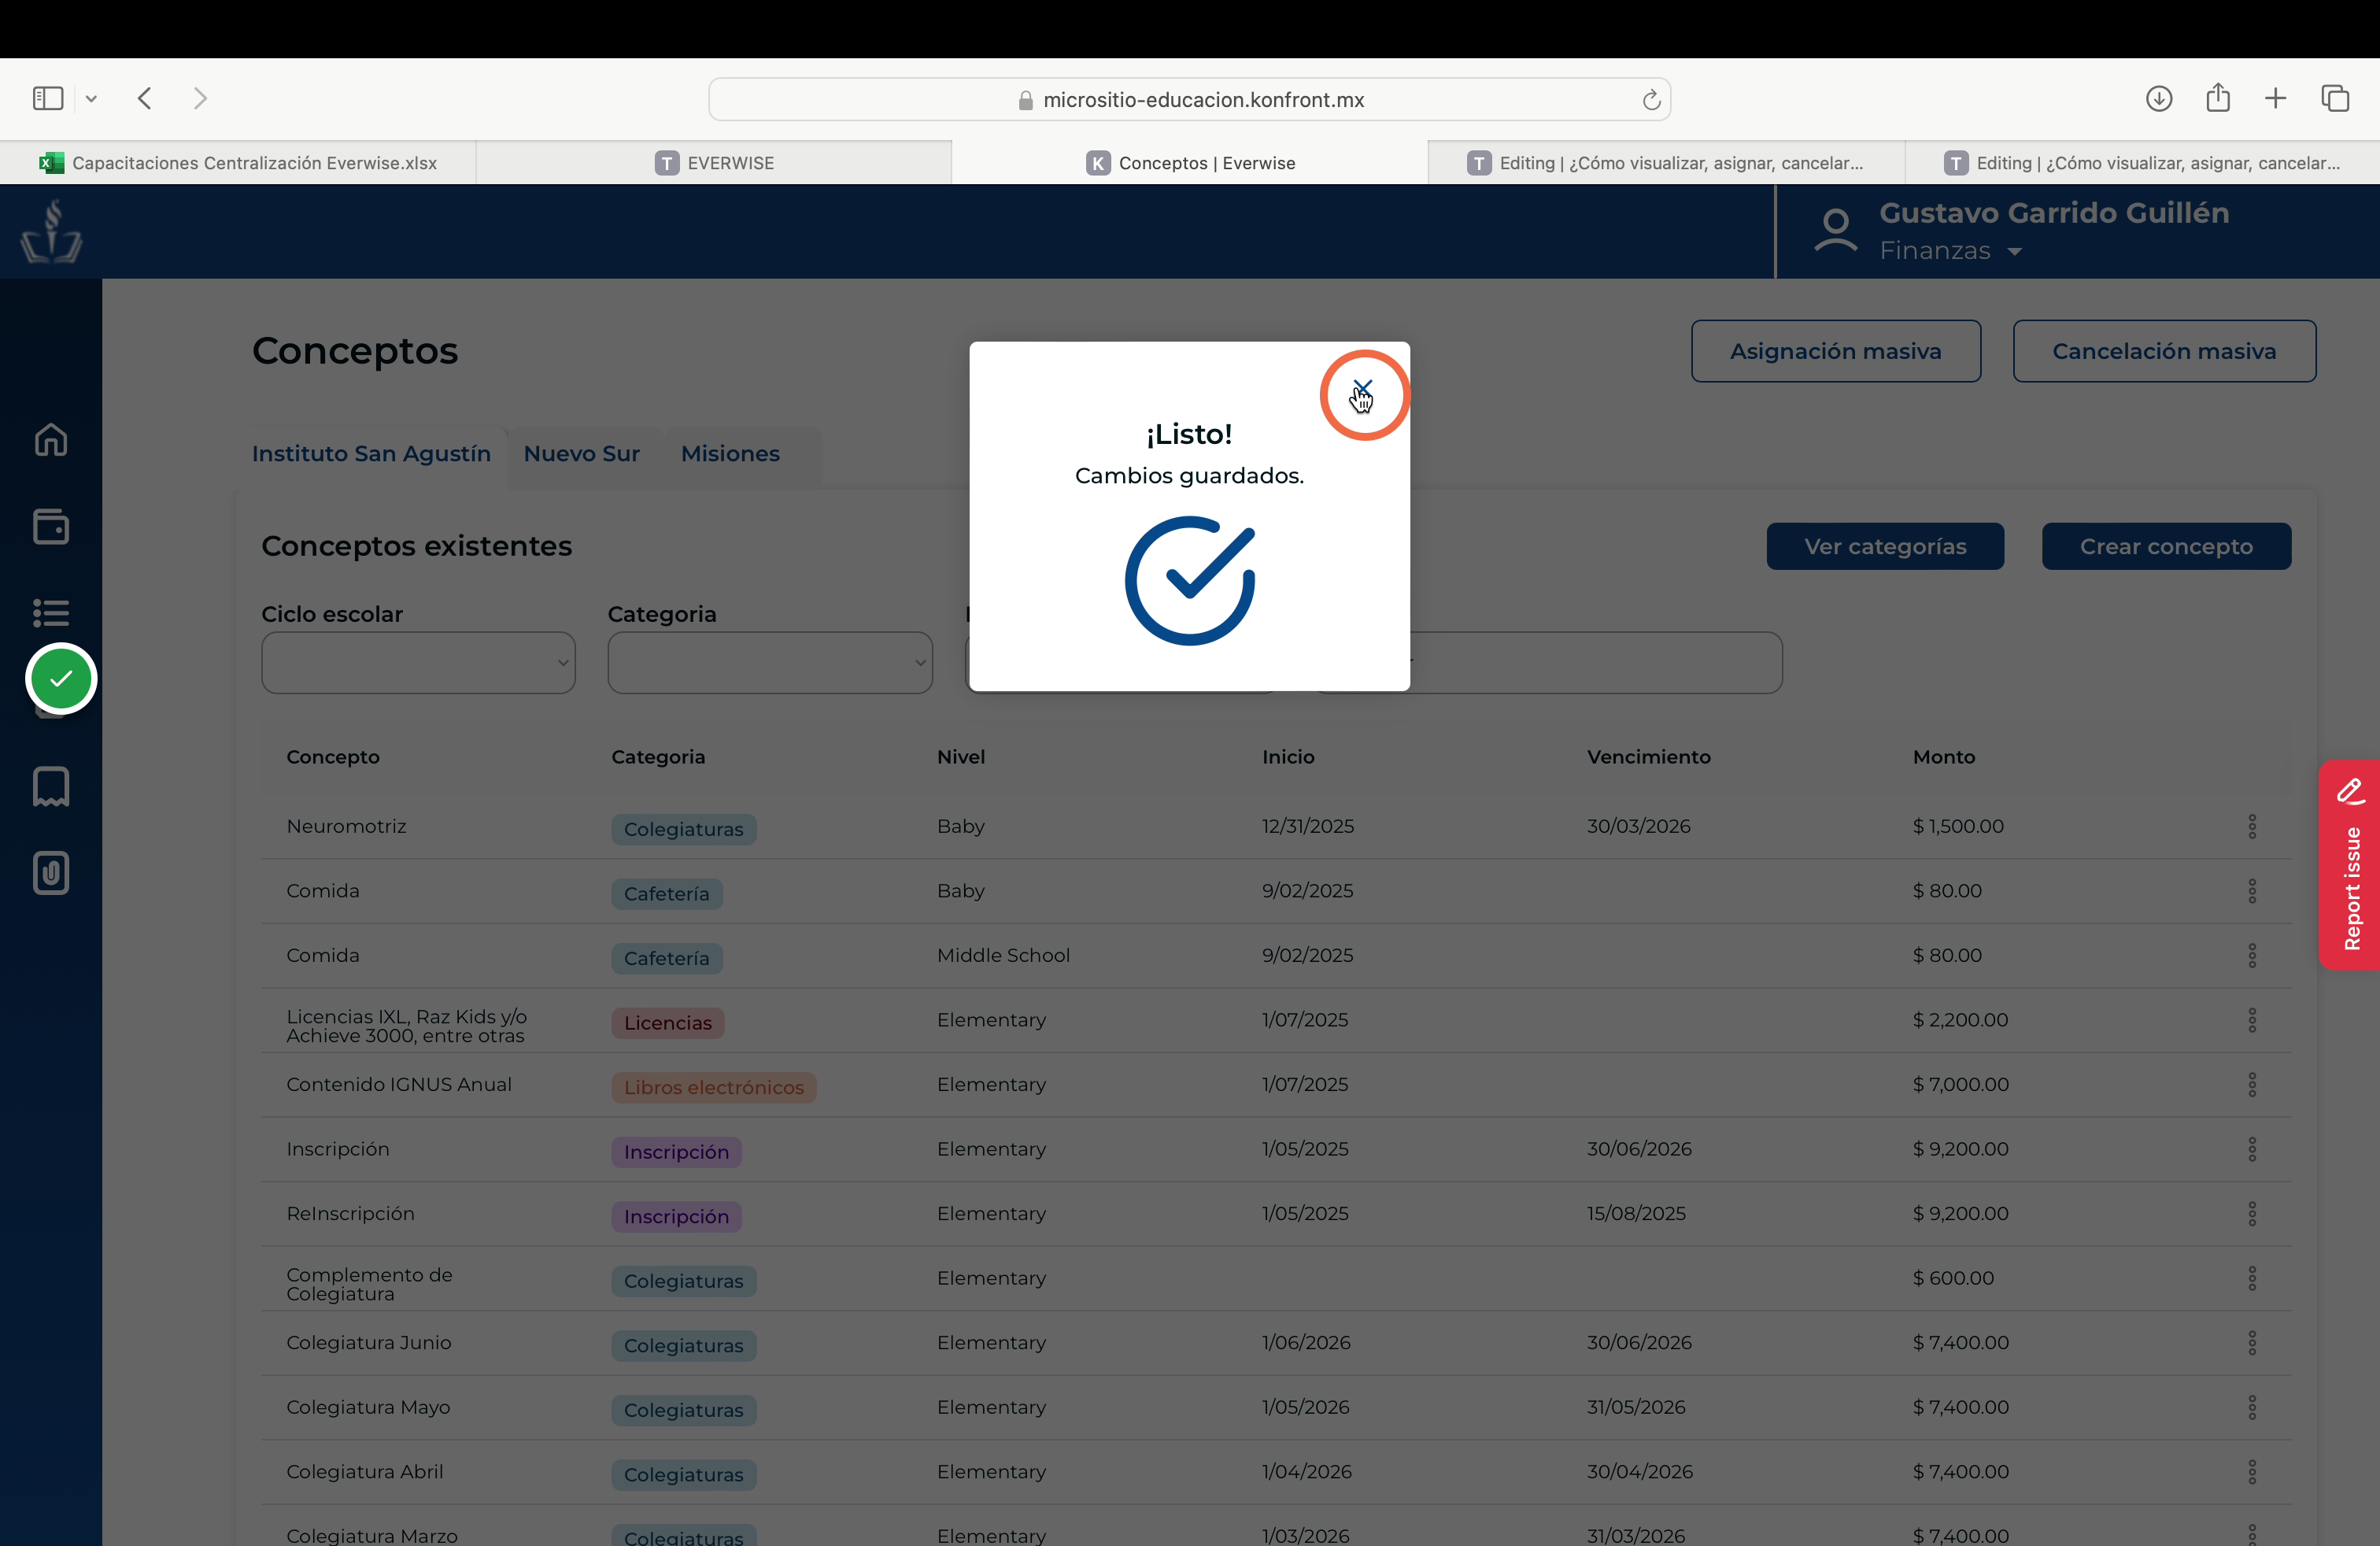The image size is (2380, 1546).
Task: Click the Libros electrónicos category tag
Action: tap(713, 1088)
